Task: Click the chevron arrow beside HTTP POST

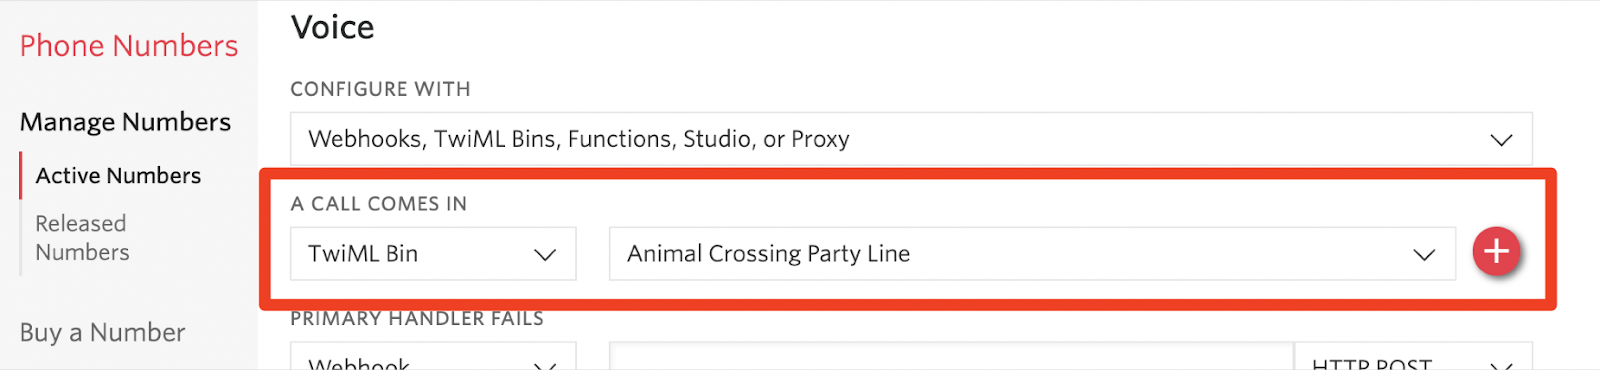Action: pos(1501,365)
